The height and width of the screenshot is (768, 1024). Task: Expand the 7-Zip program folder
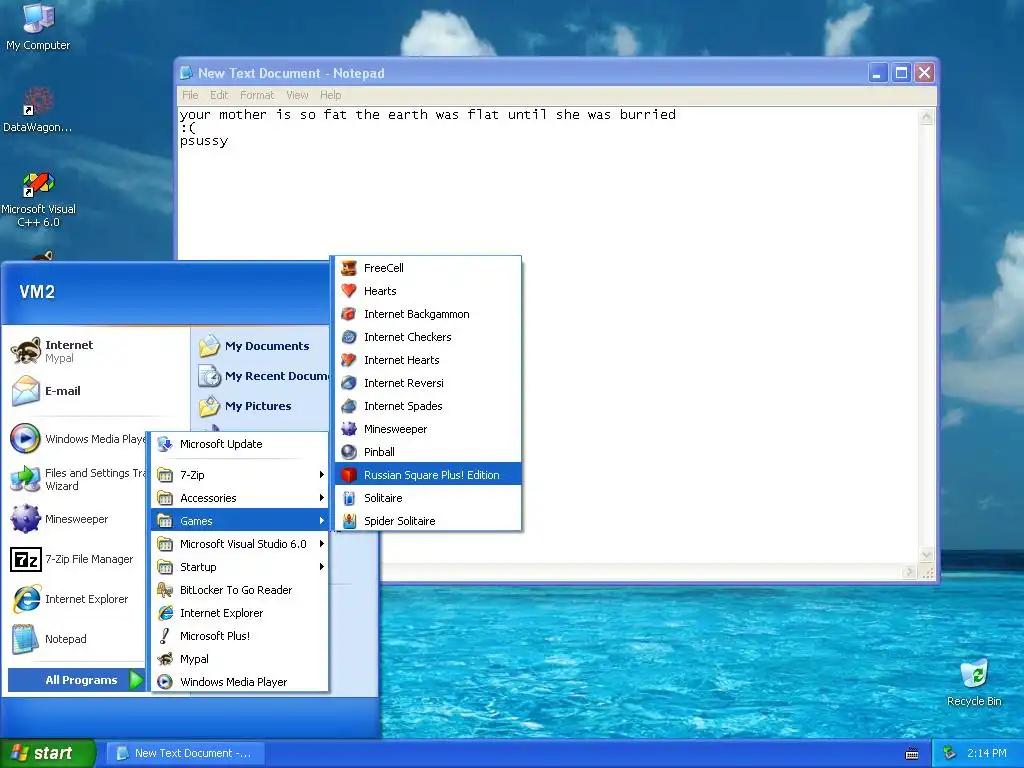coord(240,475)
